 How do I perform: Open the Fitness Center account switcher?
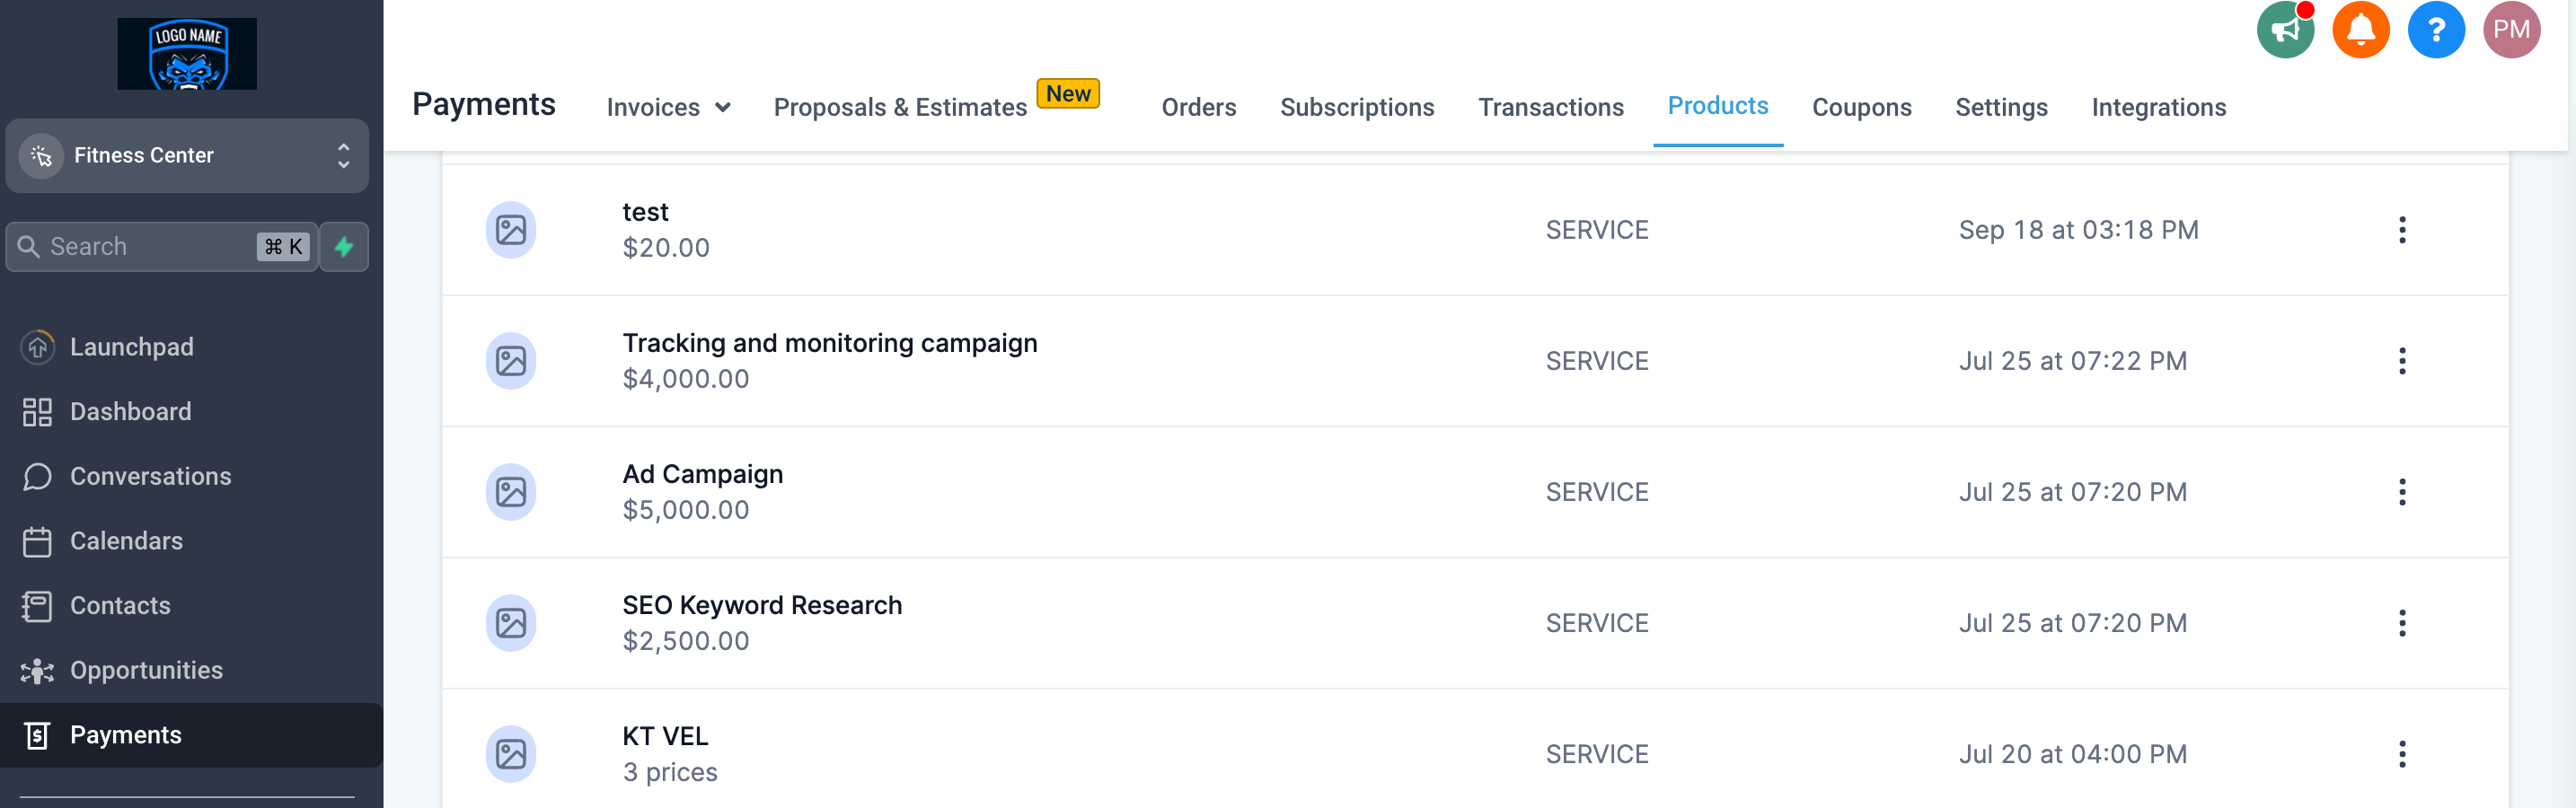click(x=187, y=156)
